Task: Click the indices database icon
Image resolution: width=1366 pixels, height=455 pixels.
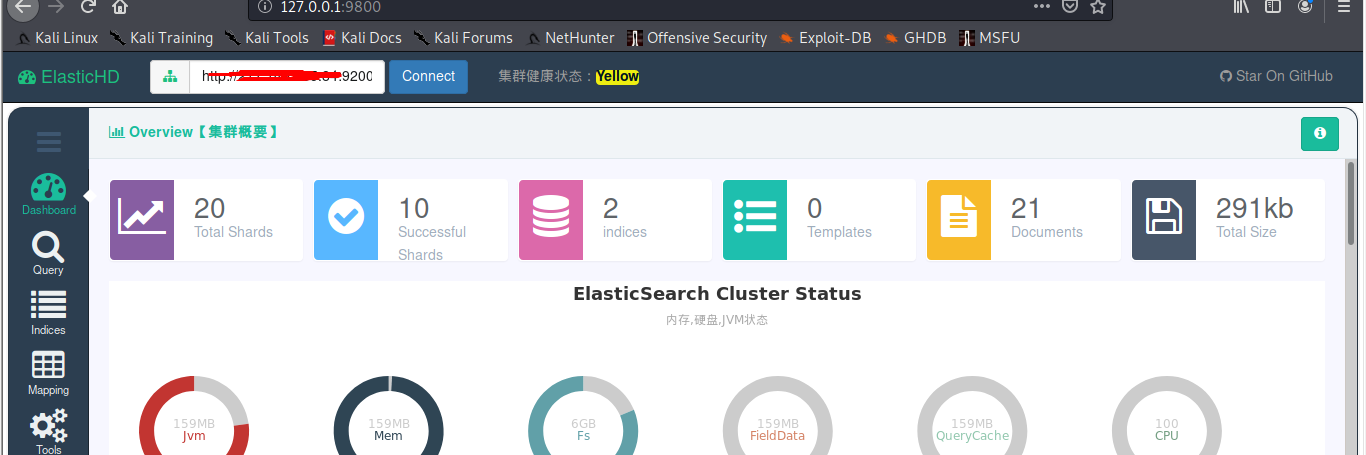Action: (x=551, y=216)
